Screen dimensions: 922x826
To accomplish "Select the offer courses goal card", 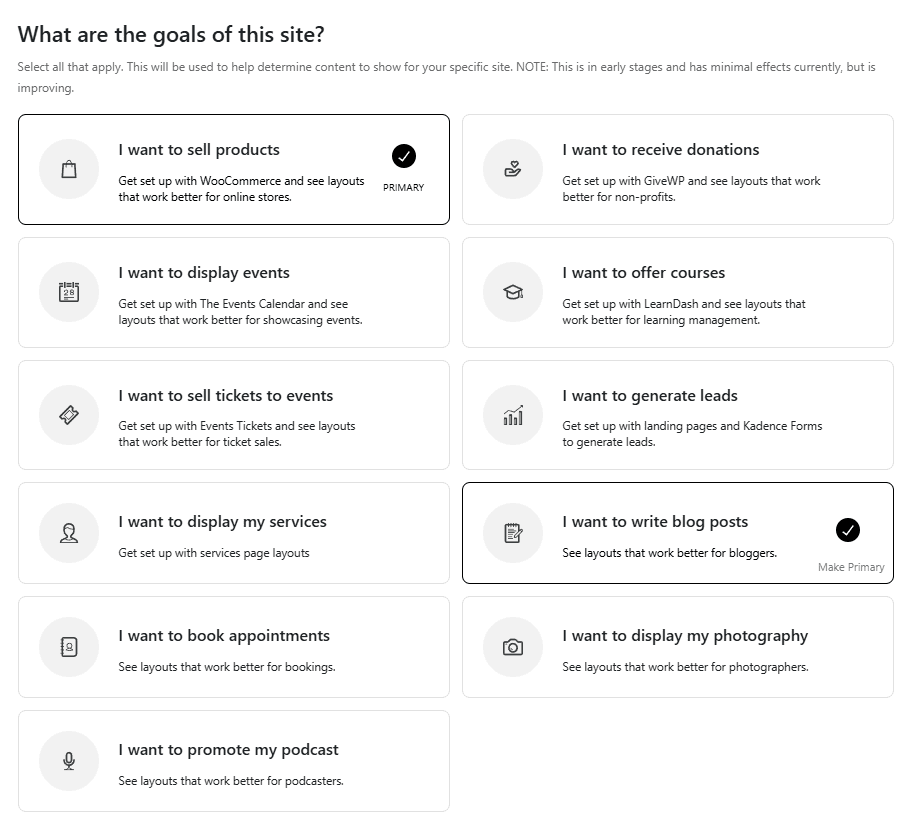I will pos(677,292).
